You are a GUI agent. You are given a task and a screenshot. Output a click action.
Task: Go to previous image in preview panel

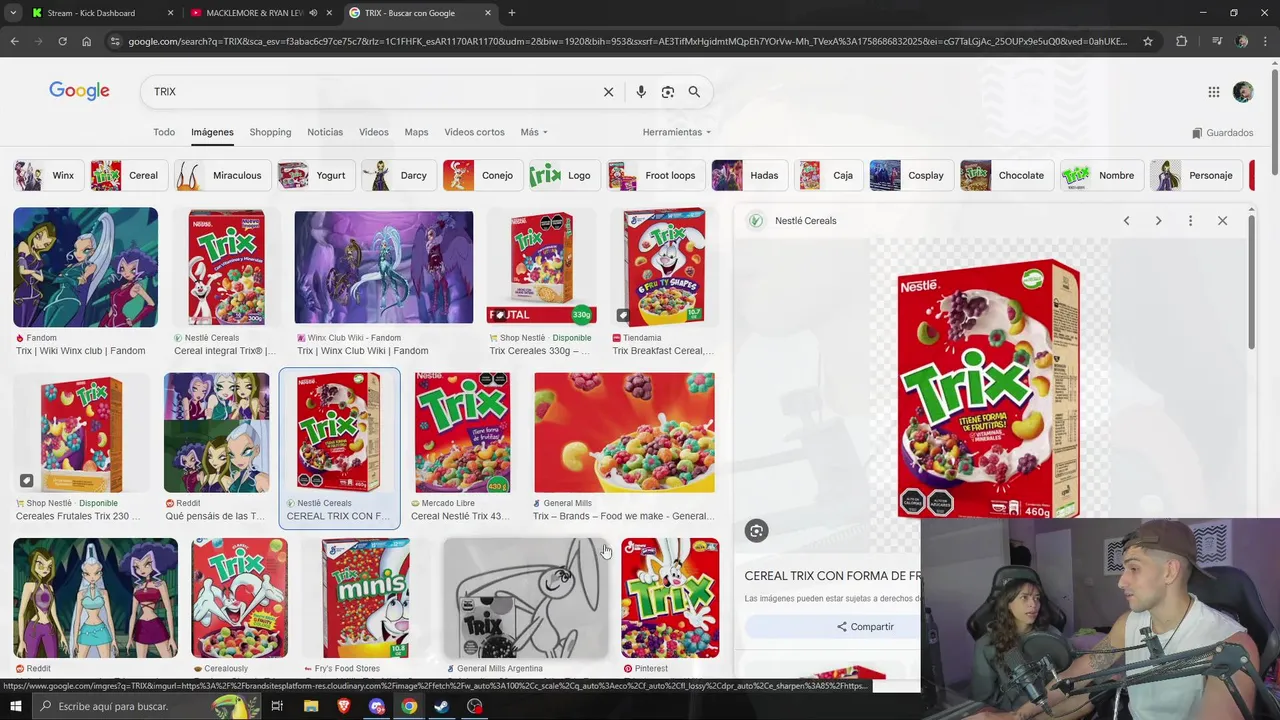pos(1126,221)
